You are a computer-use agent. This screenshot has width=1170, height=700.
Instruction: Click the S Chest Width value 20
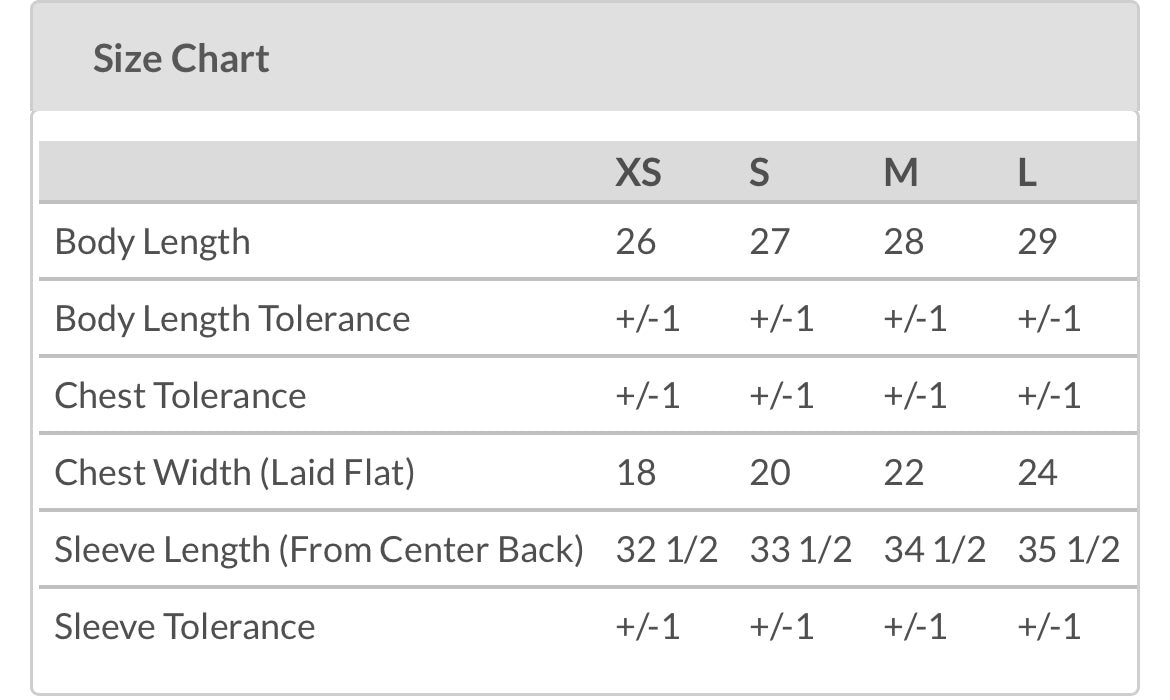click(x=770, y=472)
